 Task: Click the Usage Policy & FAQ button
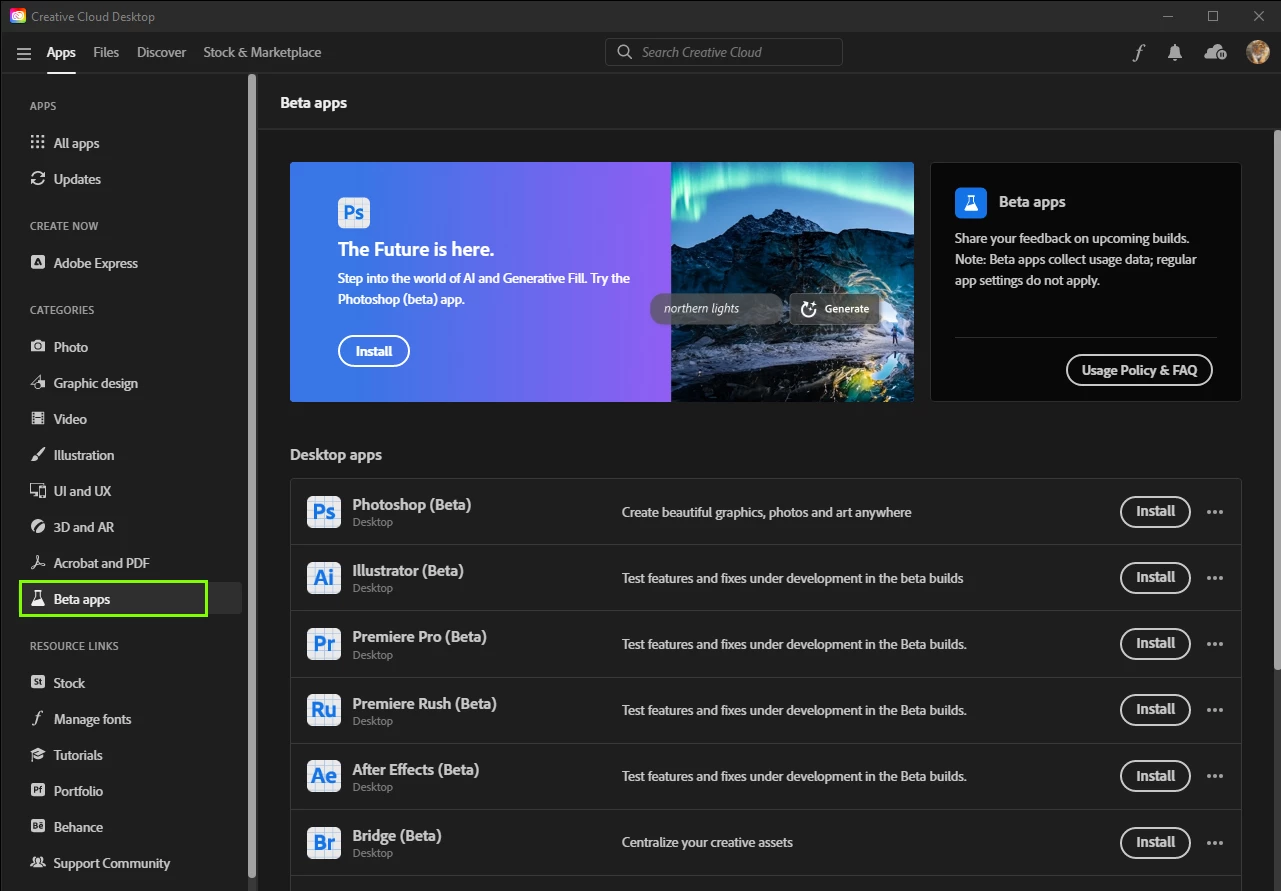1139,370
